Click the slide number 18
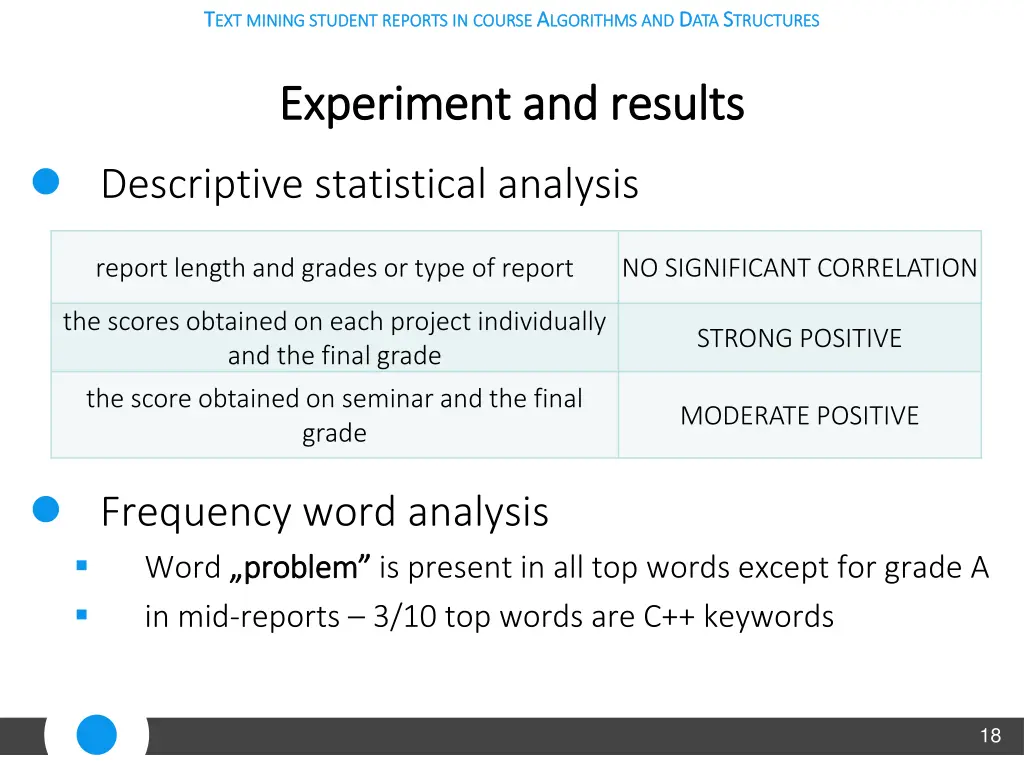 tap(990, 736)
